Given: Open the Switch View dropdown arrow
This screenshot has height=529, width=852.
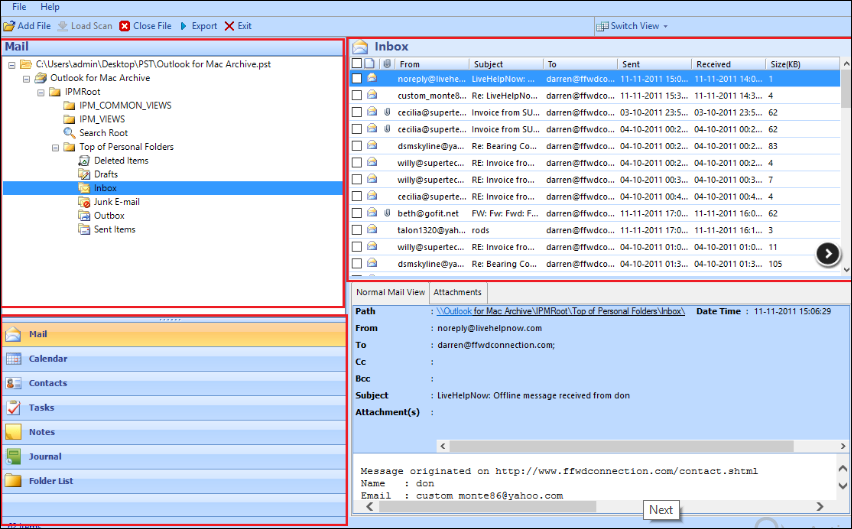Looking at the screenshot, I should (x=666, y=26).
